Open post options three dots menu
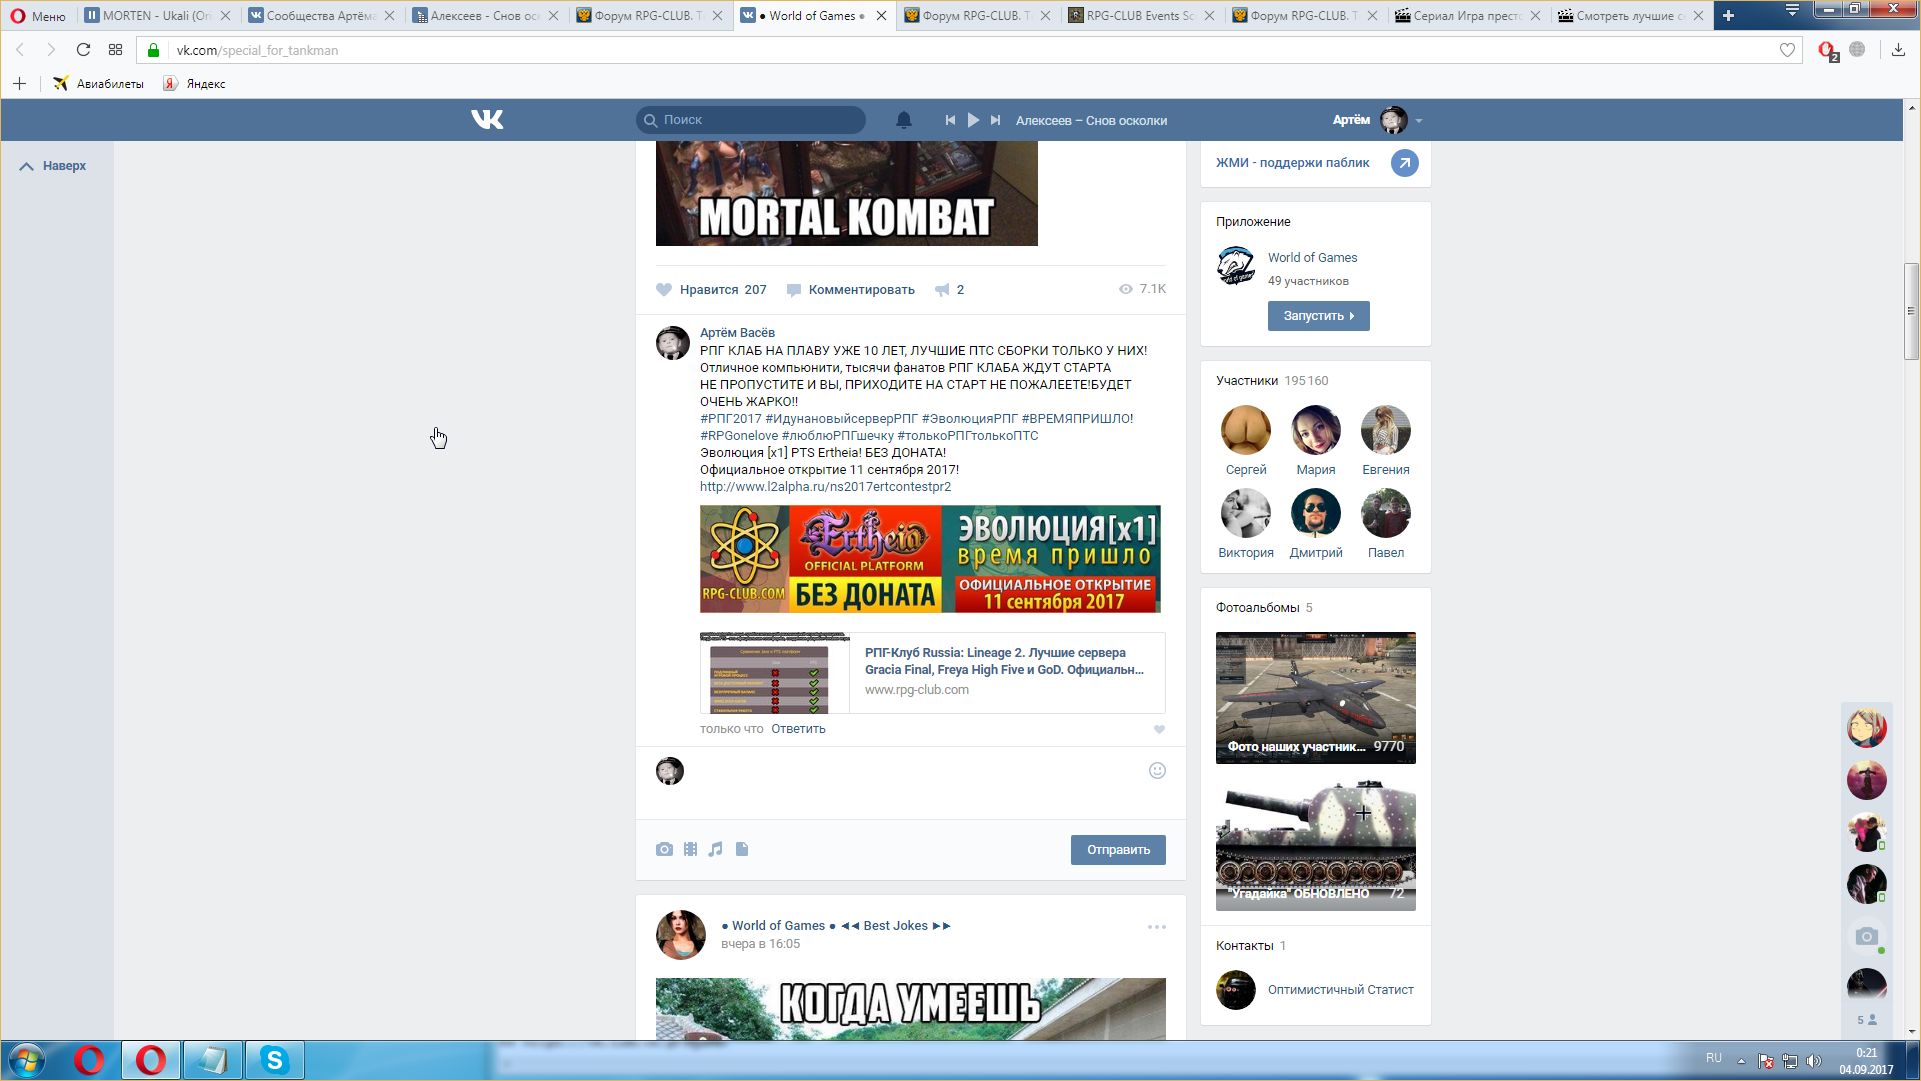The height and width of the screenshot is (1081, 1921). point(1157,927)
